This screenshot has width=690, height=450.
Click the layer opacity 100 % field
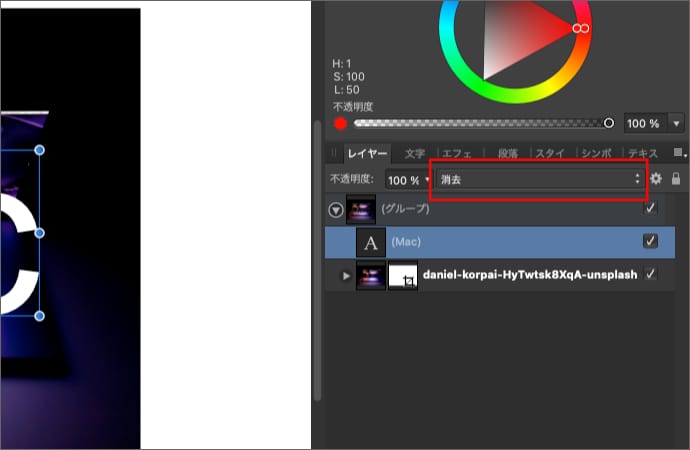[404, 180]
